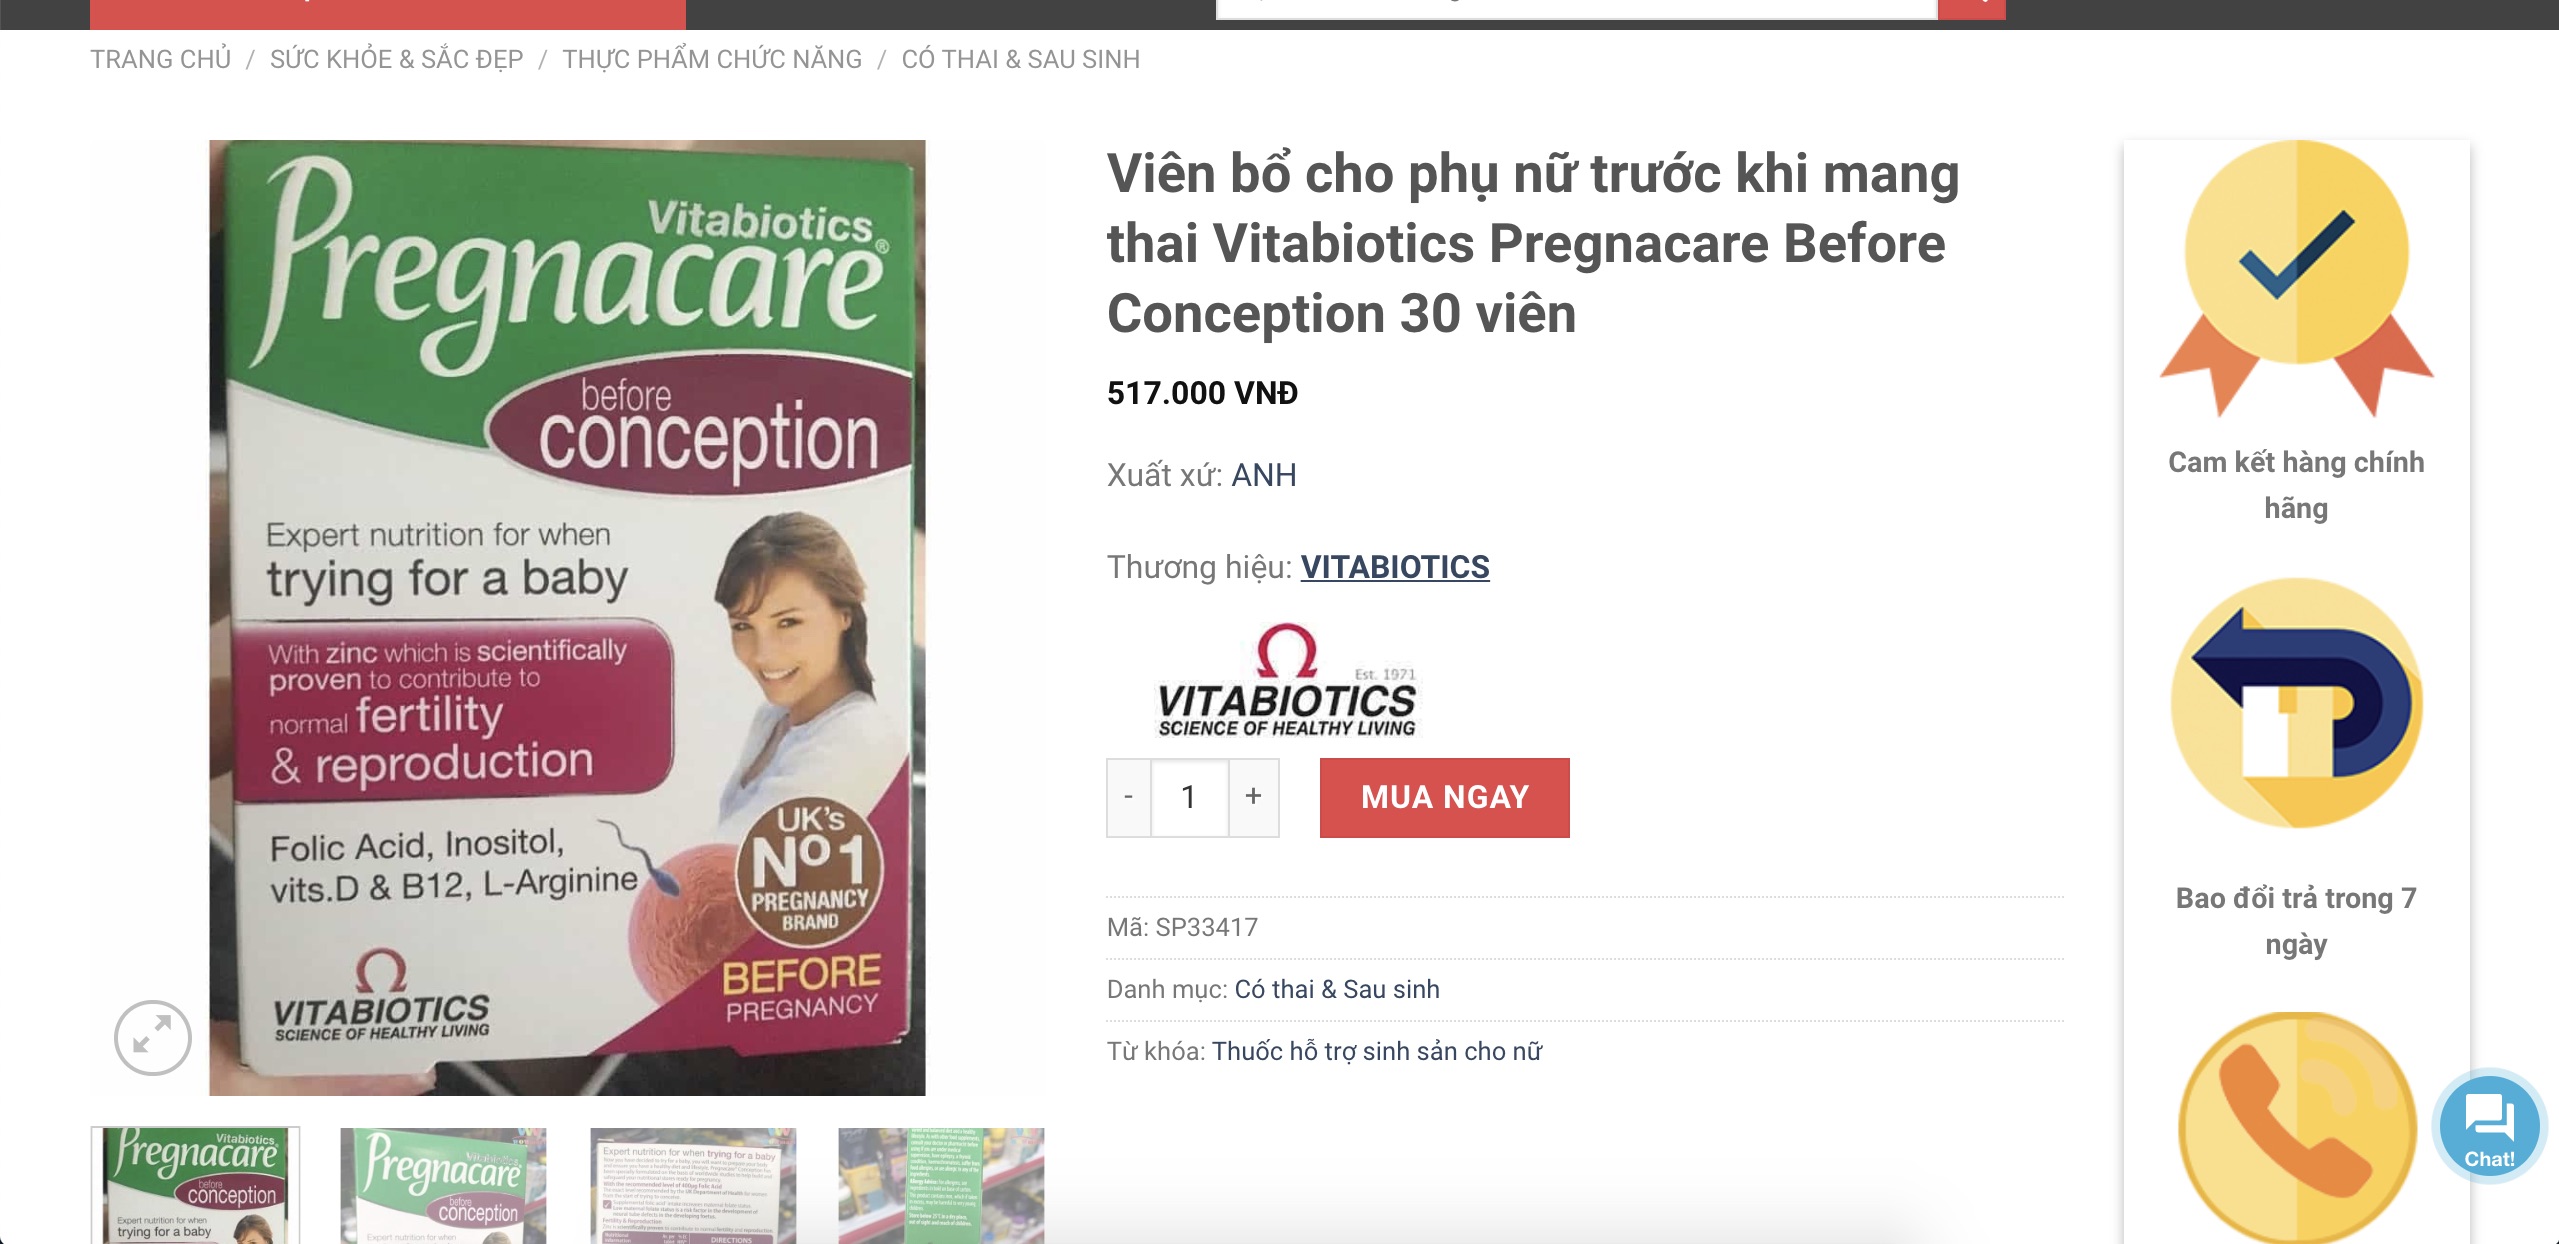Open CÓ THAI & SAU SINH breadcrumb
This screenshot has width=2559, height=1244.
tap(1021, 59)
